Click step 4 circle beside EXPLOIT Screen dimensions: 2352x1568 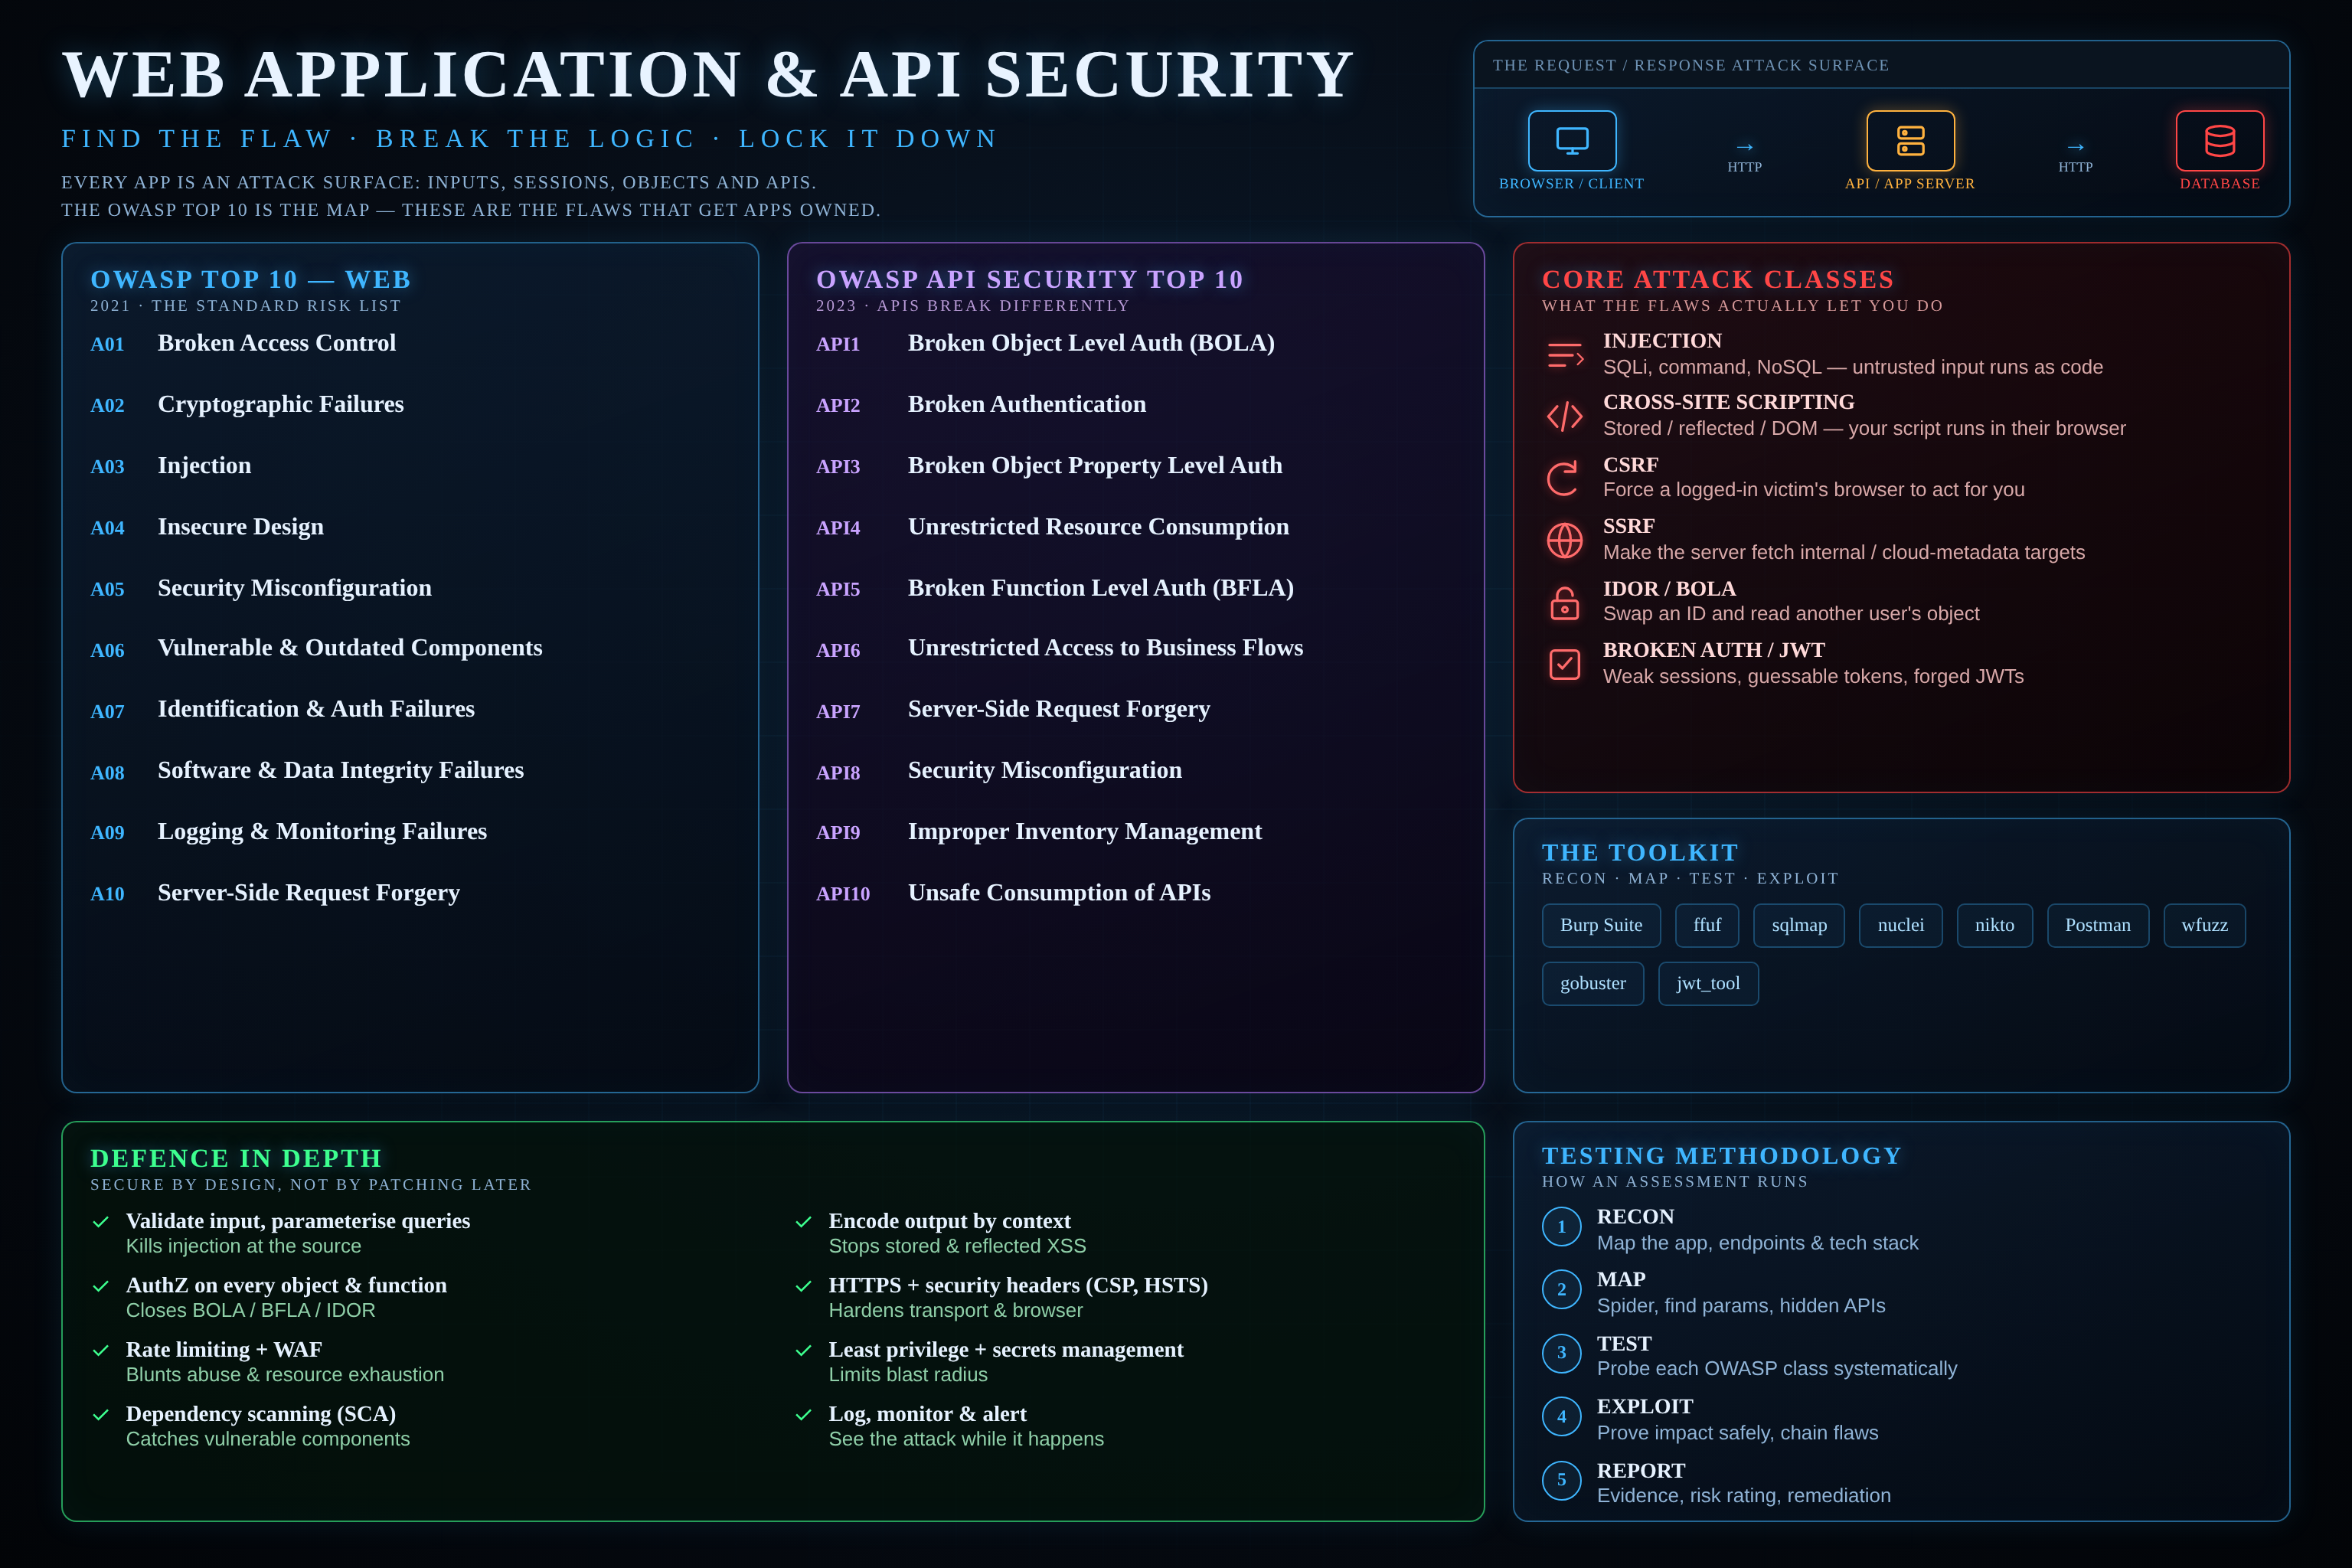[1562, 1417]
